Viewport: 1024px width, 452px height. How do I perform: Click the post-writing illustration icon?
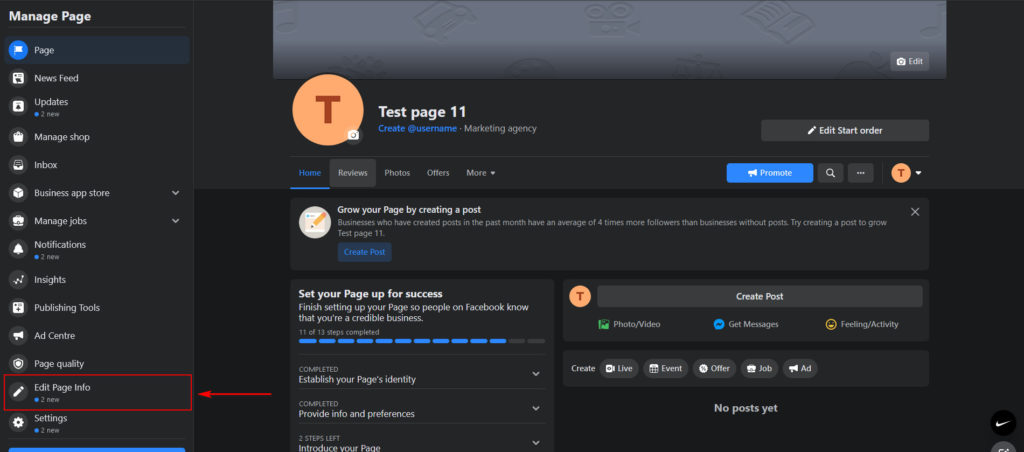click(x=315, y=222)
